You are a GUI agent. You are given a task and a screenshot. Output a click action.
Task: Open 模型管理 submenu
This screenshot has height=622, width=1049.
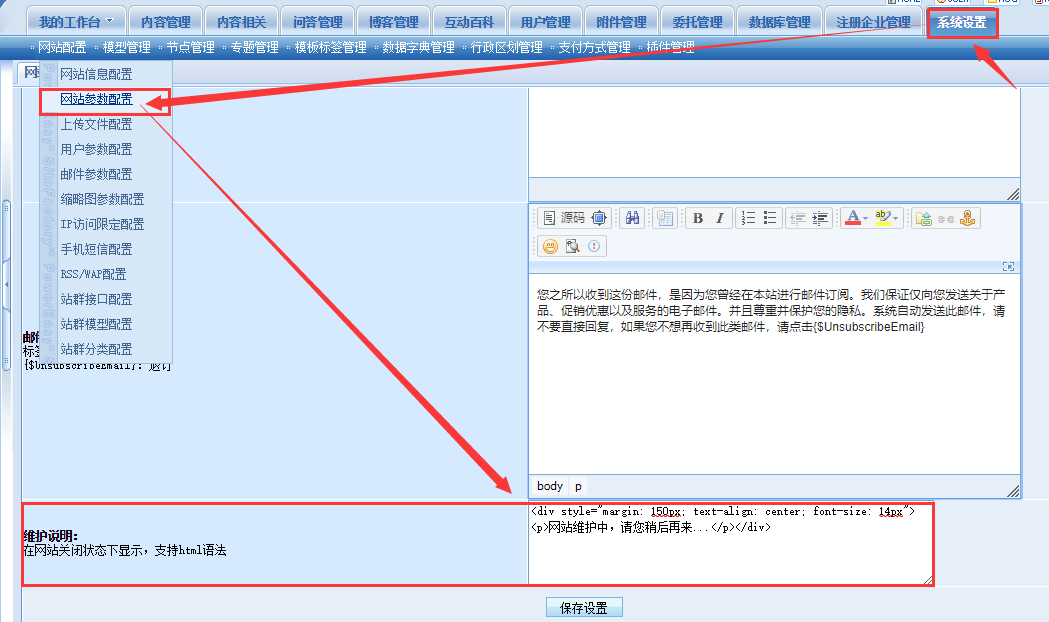(x=126, y=47)
